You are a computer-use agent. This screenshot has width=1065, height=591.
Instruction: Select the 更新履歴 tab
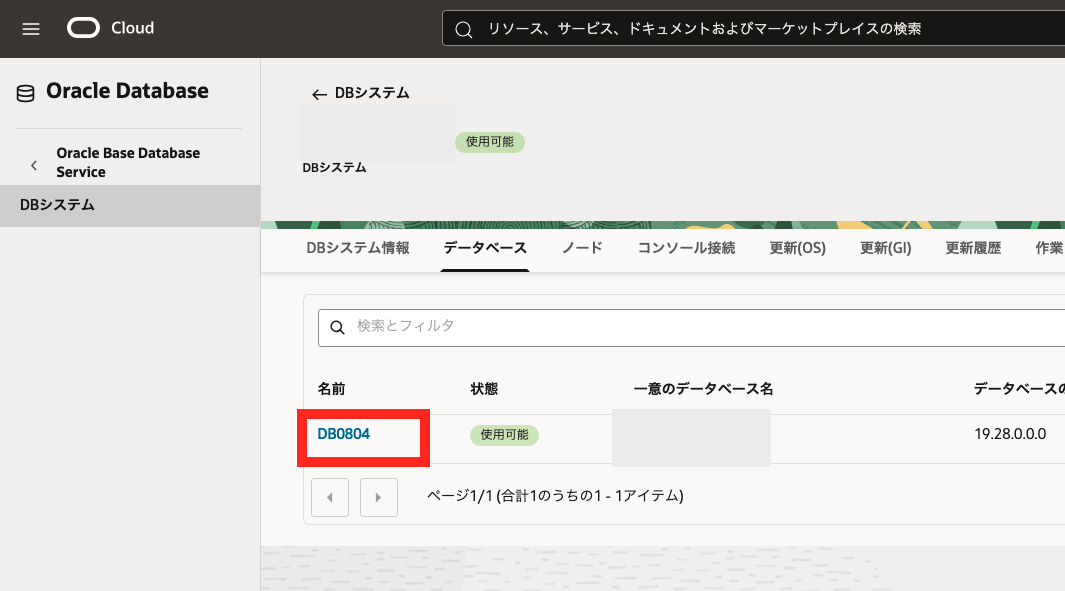click(973, 248)
